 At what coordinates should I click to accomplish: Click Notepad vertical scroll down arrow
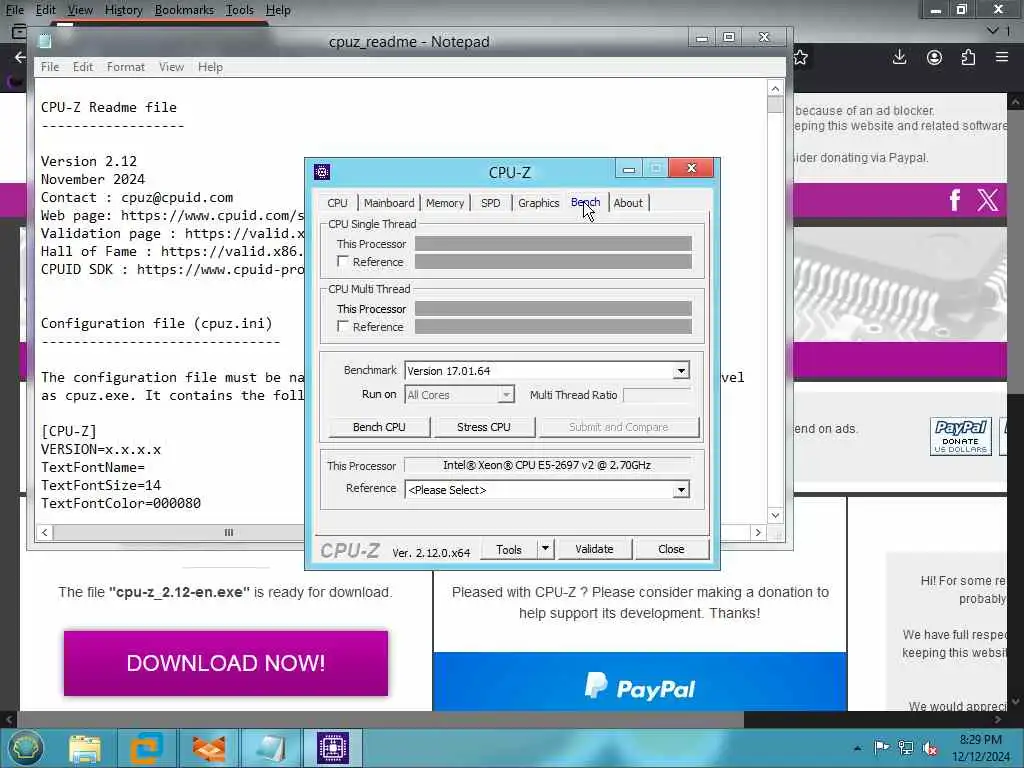pos(775,515)
